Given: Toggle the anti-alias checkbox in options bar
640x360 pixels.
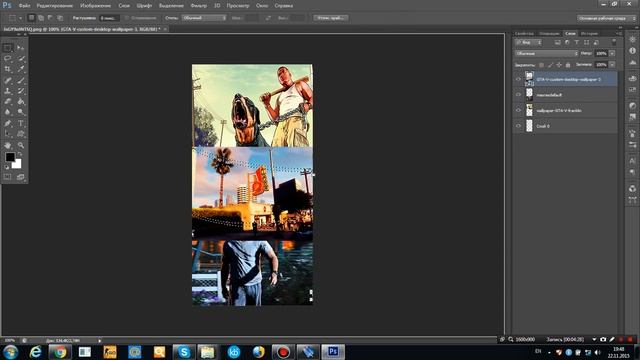Looking at the screenshot, I should click(x=127, y=18).
